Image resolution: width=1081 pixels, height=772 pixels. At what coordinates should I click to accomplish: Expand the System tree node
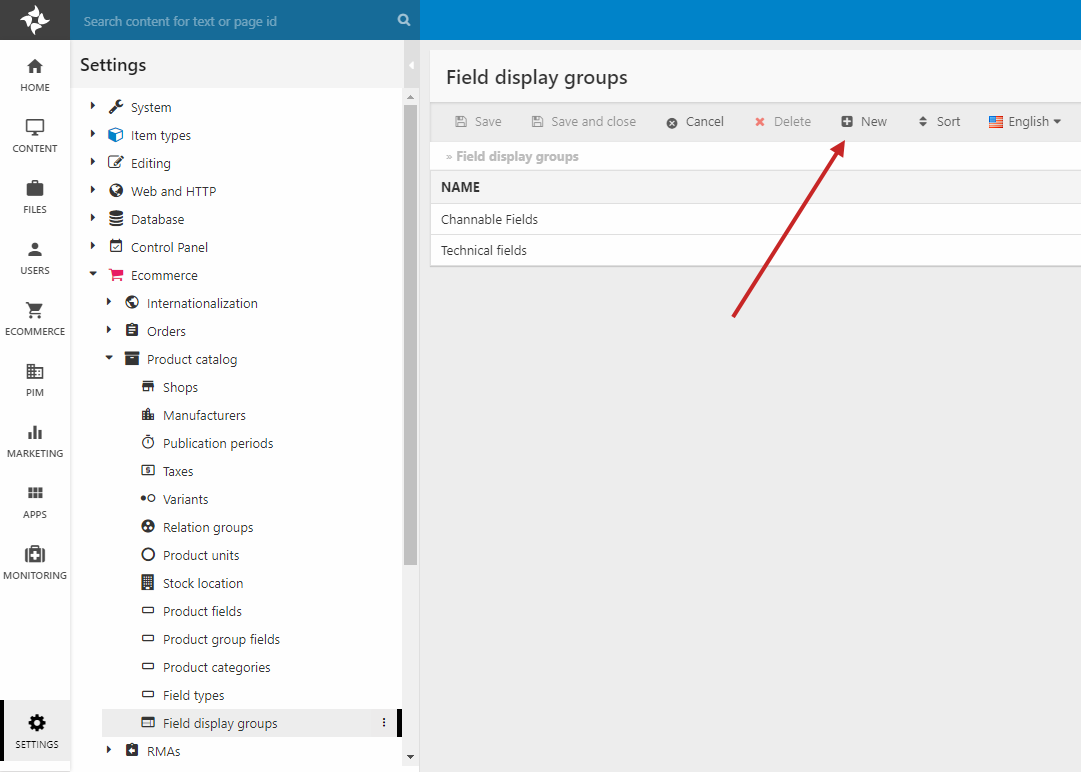[93, 107]
